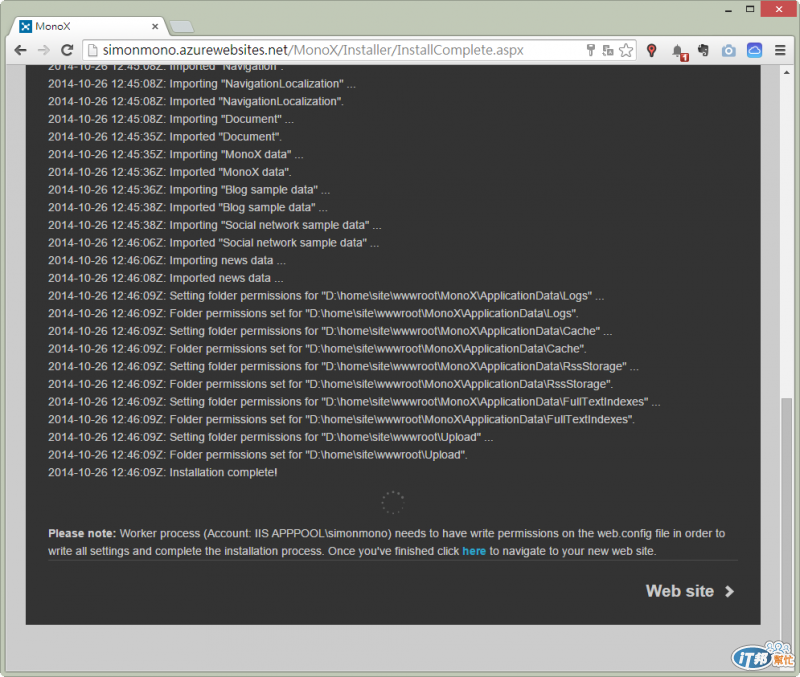The height and width of the screenshot is (677, 800).
Task: Click 'Installation complete!' log line
Action: tap(163, 472)
